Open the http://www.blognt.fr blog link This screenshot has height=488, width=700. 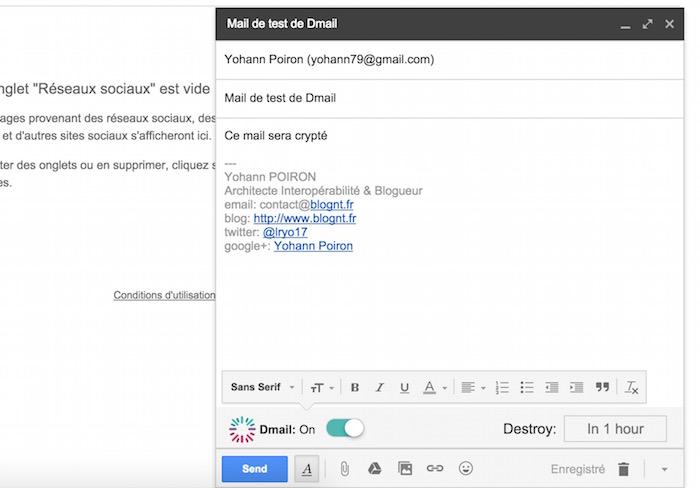click(304, 218)
